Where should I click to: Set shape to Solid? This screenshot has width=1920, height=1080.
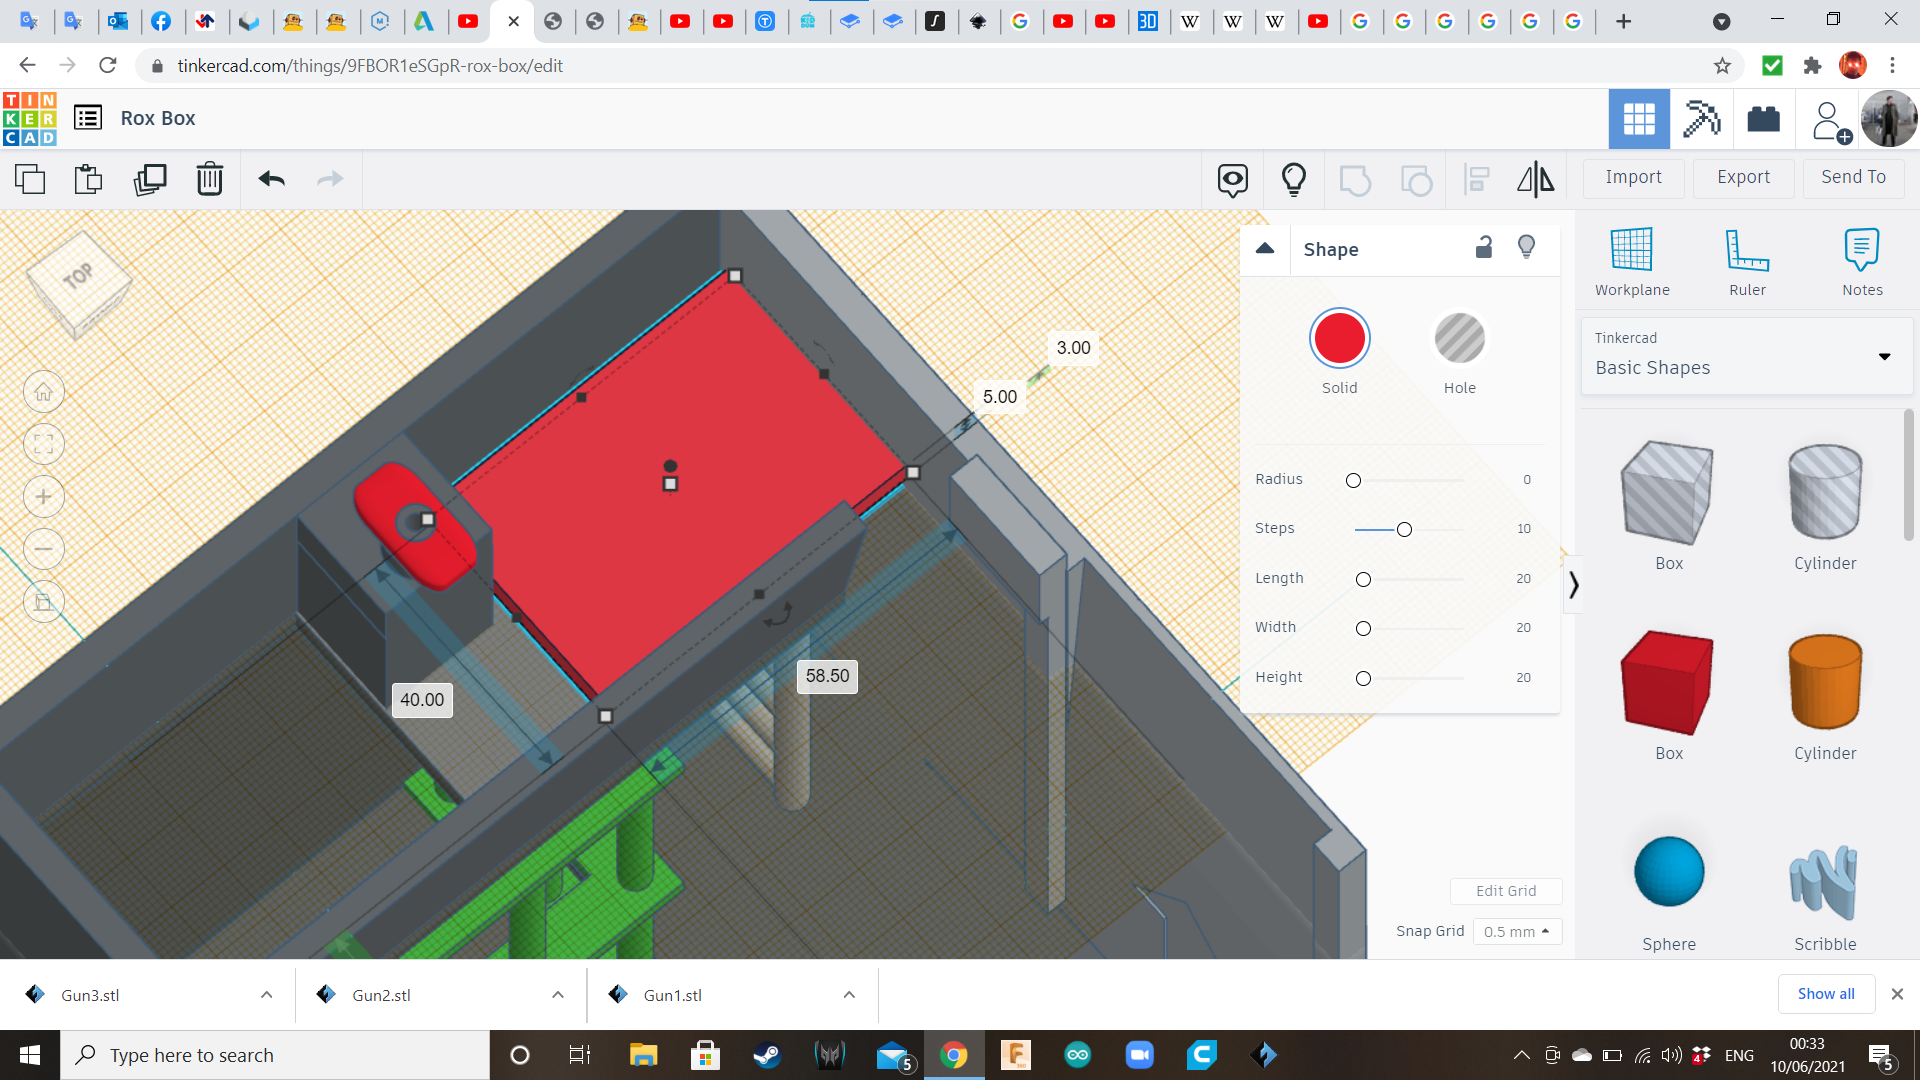coord(1339,339)
